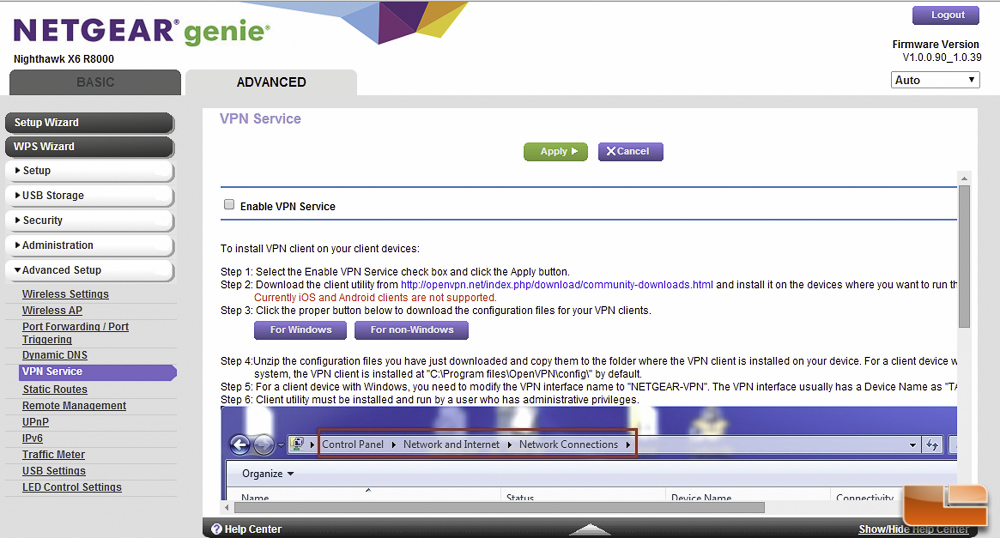Click the Logout button

coord(945,15)
